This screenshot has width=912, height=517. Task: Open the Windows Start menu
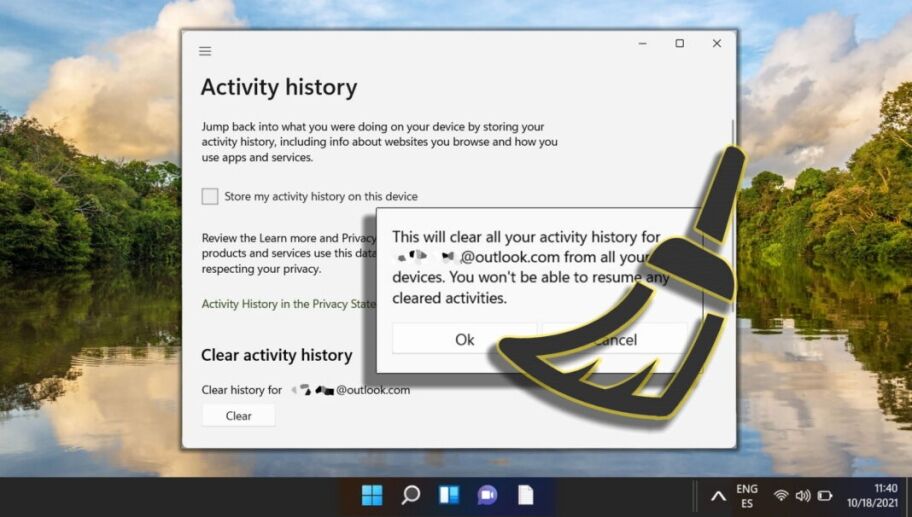(x=372, y=495)
